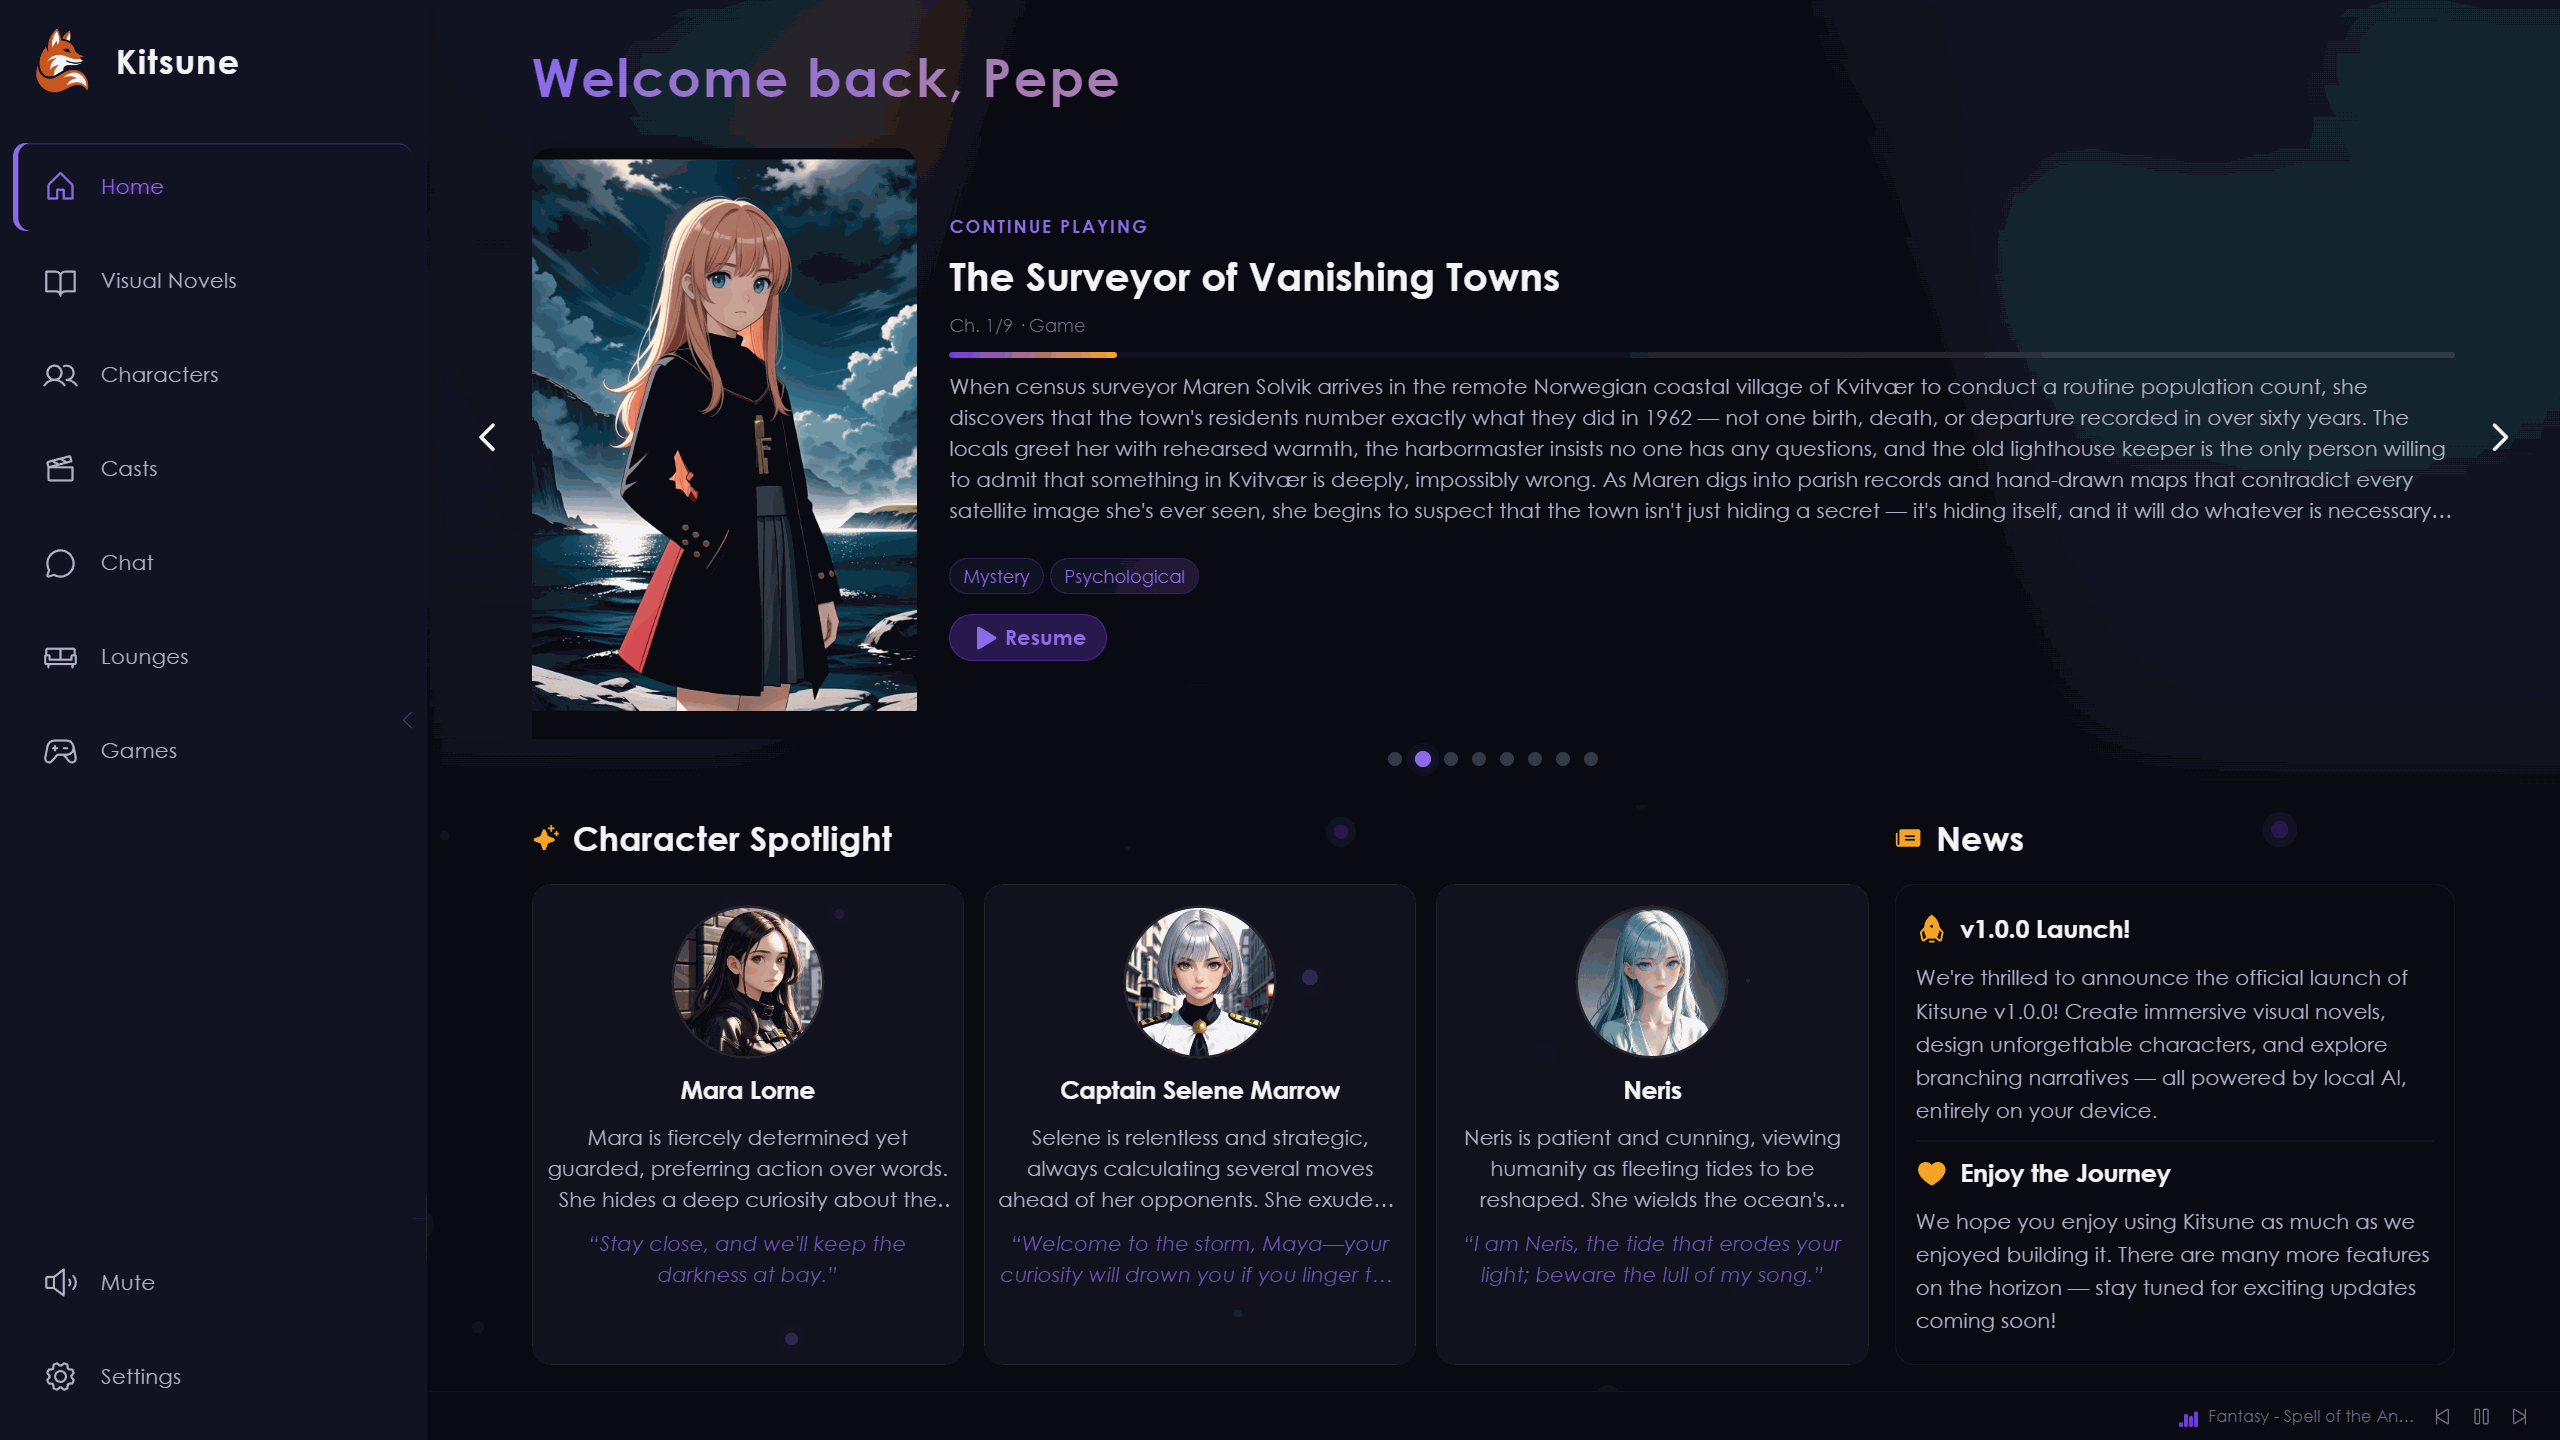Open the Lounges sofa icon

pos(60,658)
